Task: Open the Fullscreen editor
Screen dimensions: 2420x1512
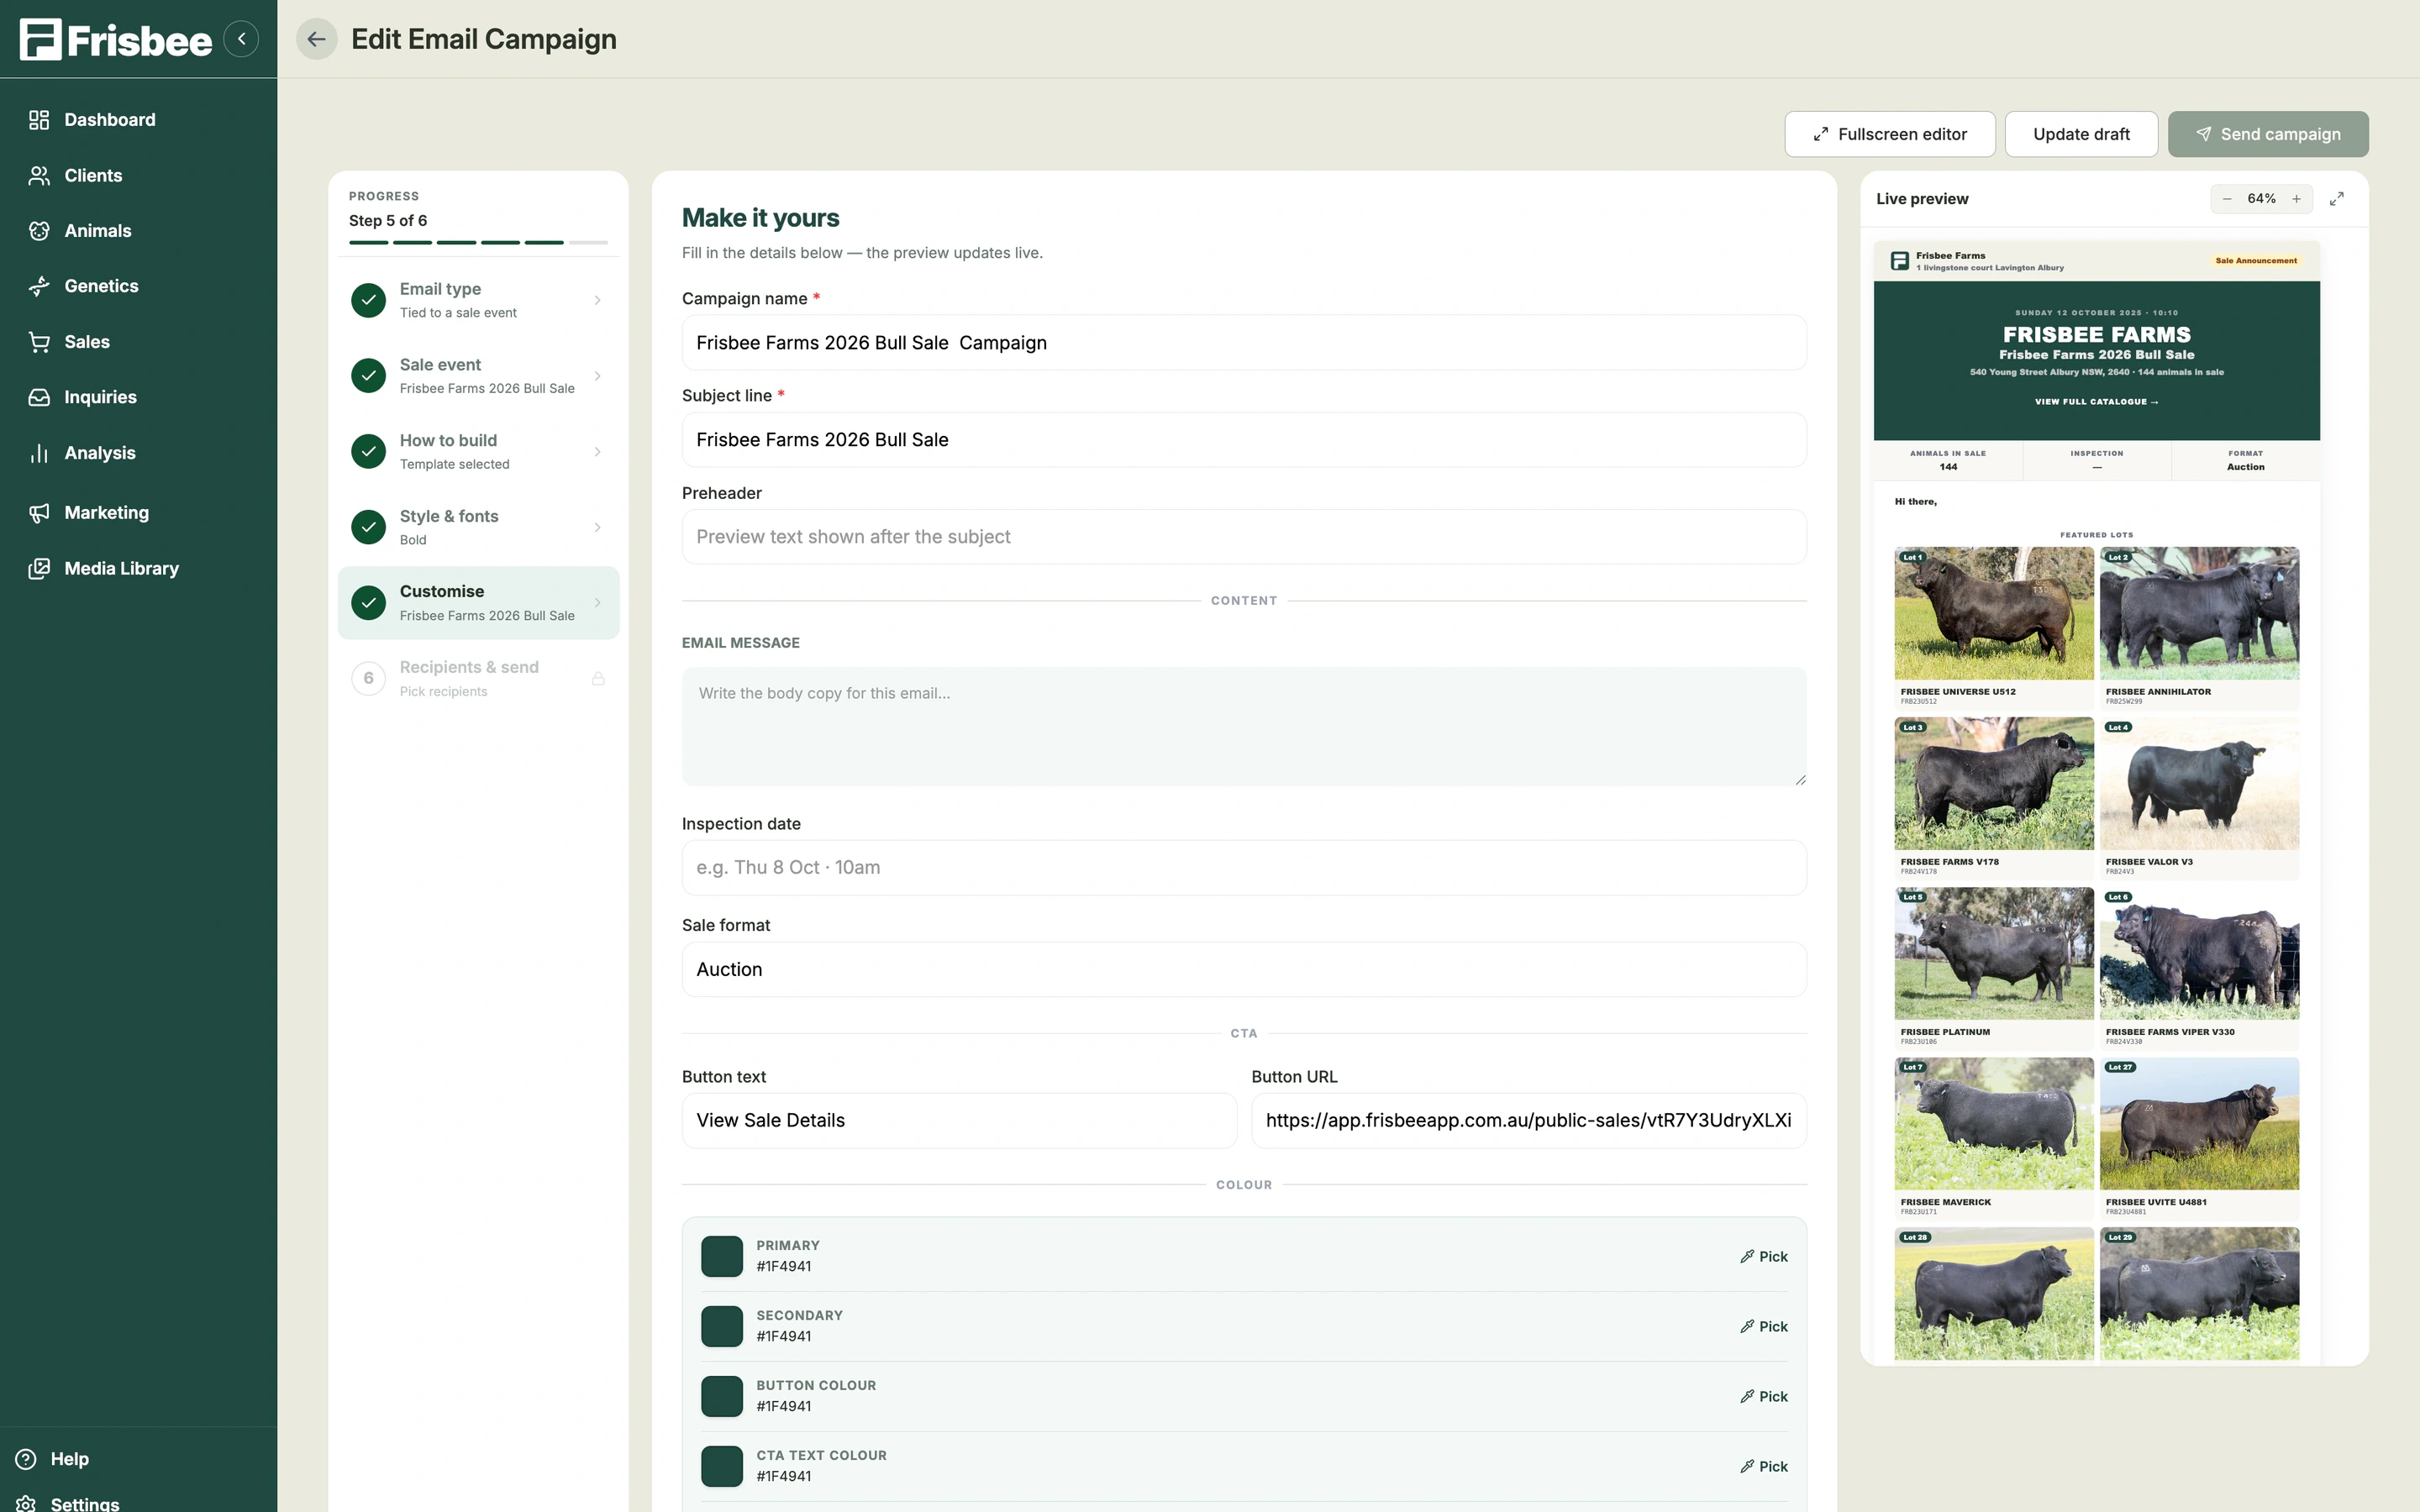Action: (x=1889, y=134)
